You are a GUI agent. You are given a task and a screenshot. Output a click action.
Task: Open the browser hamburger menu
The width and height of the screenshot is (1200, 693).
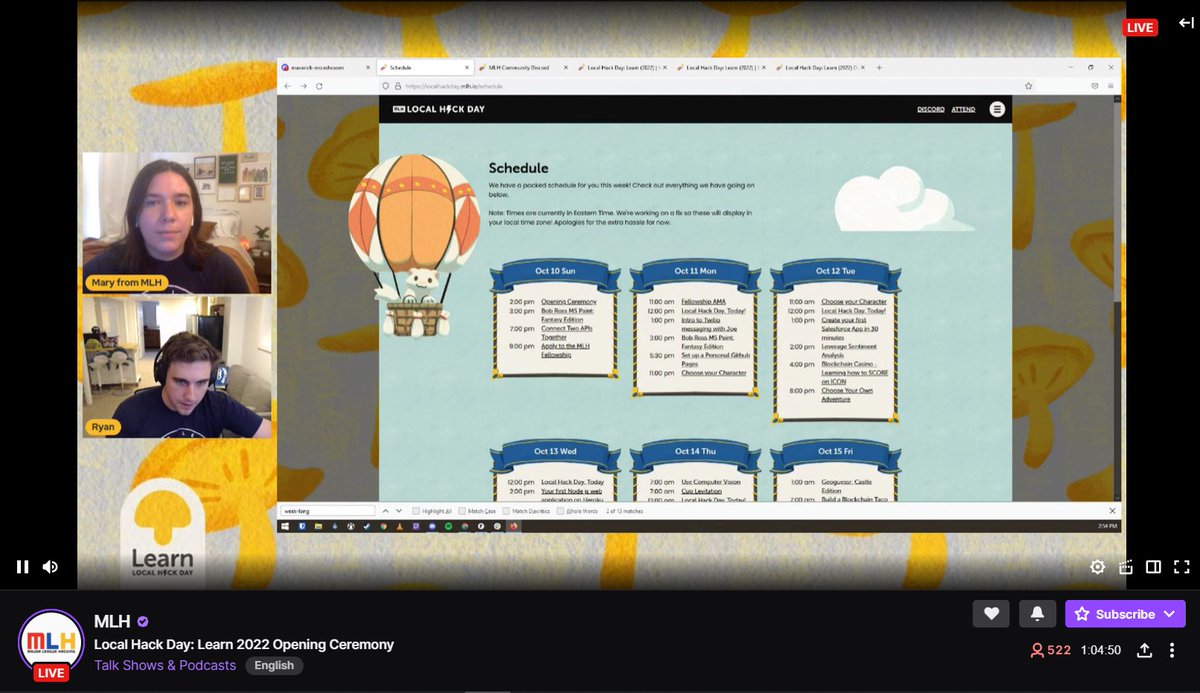pos(1112,86)
